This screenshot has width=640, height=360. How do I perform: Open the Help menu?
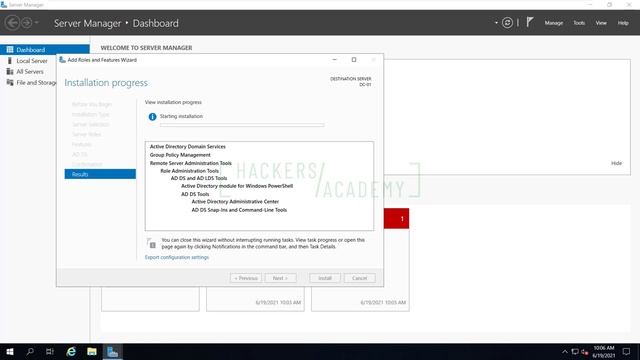tap(623, 23)
